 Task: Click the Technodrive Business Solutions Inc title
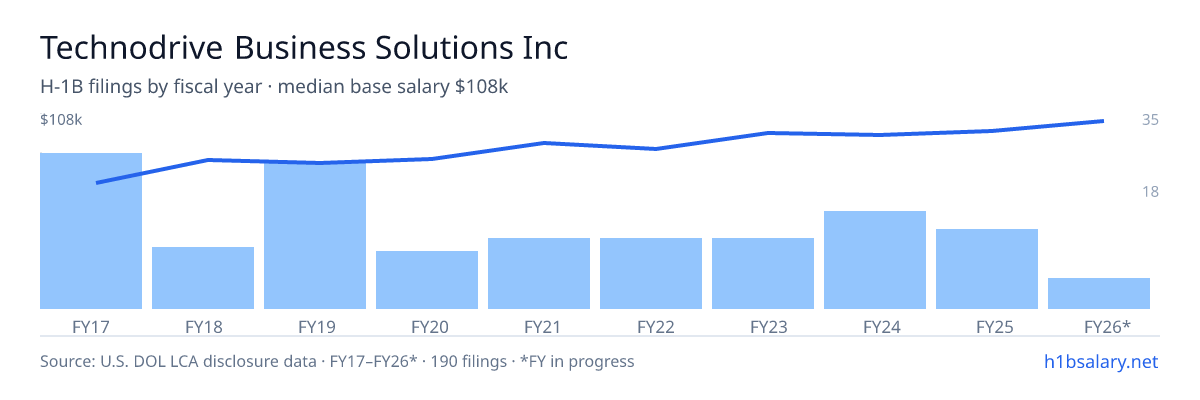coord(304,47)
